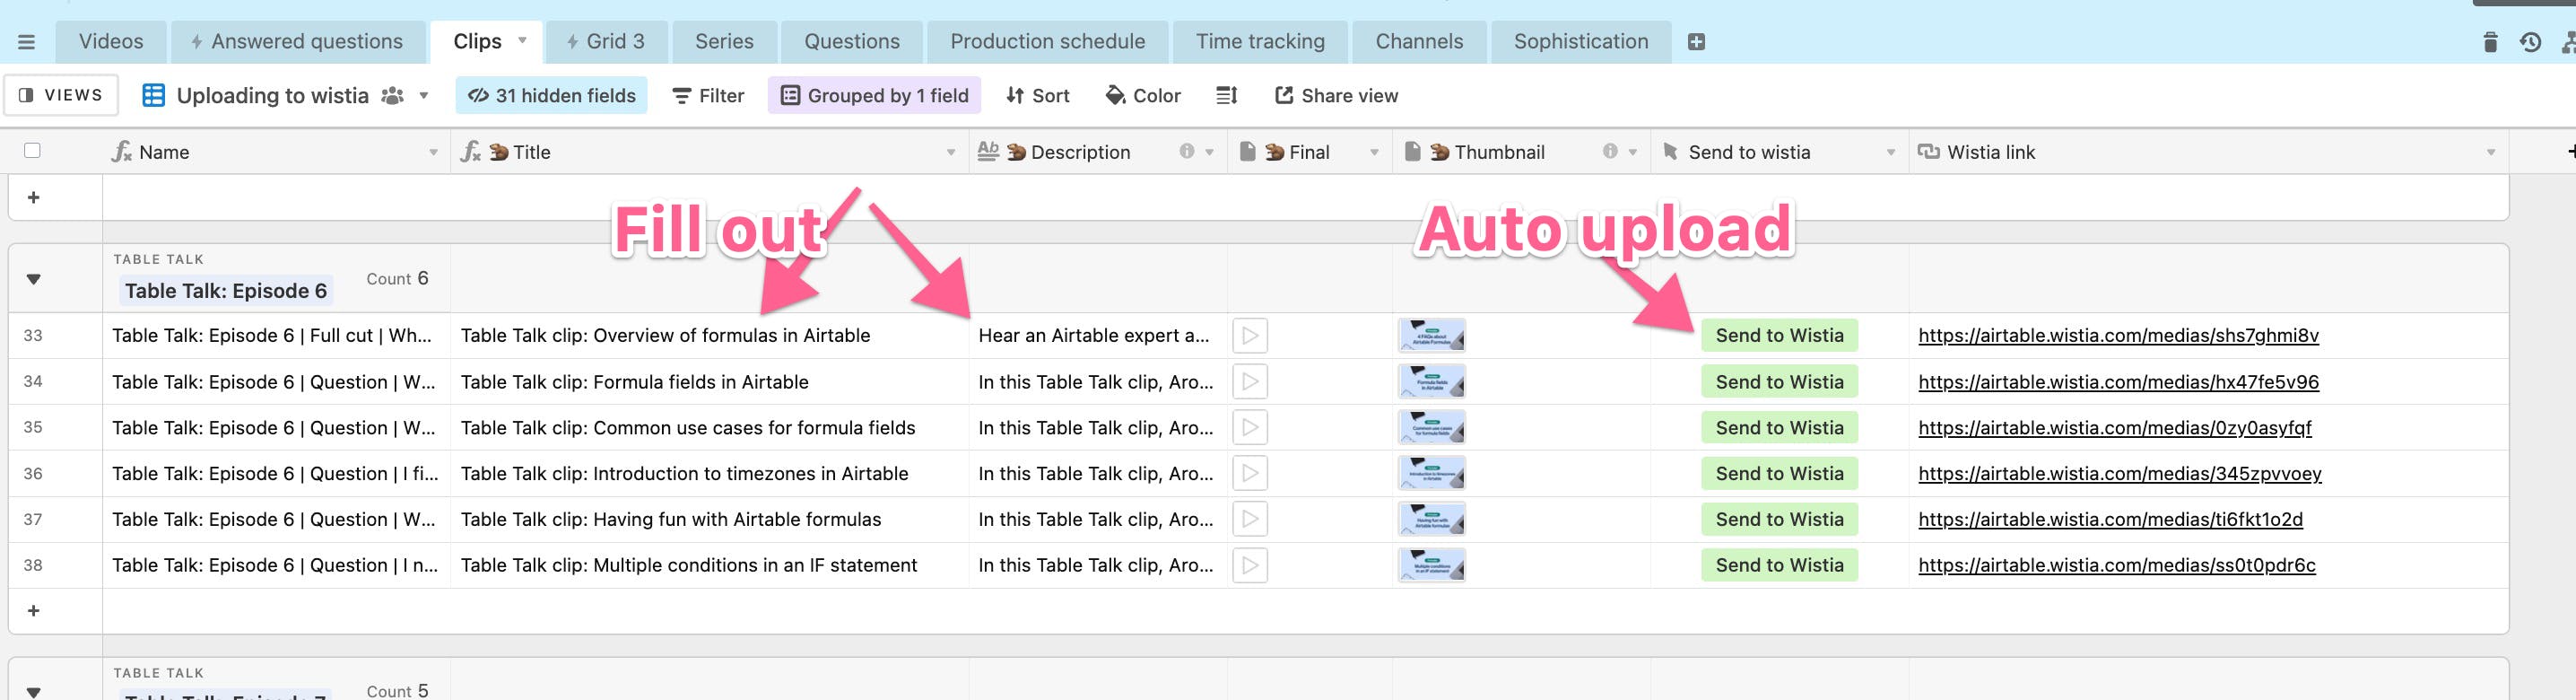Screen dimensions: 2576x700
Task: Switch to the Questions tab
Action: (852, 42)
